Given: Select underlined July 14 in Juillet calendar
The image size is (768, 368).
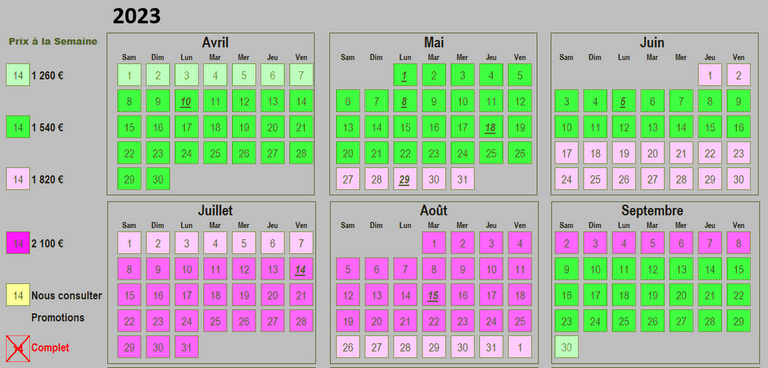Looking at the screenshot, I should click(301, 269).
